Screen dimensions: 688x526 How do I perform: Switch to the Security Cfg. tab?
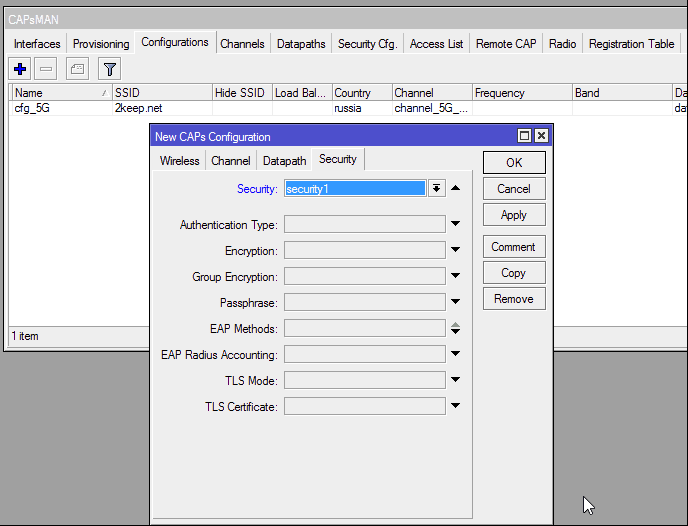click(x=367, y=44)
